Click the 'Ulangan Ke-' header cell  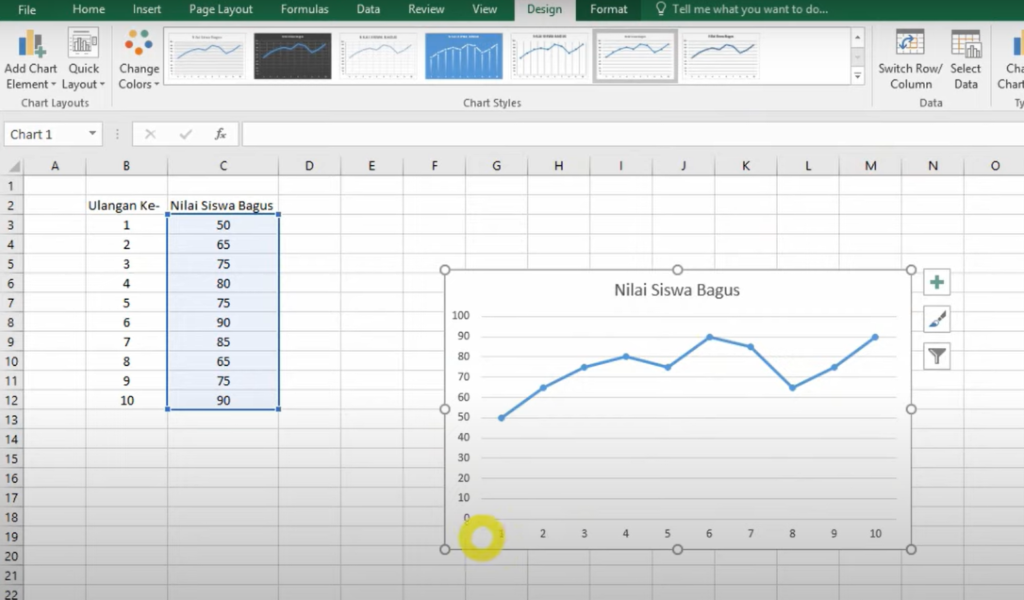[x=126, y=205]
